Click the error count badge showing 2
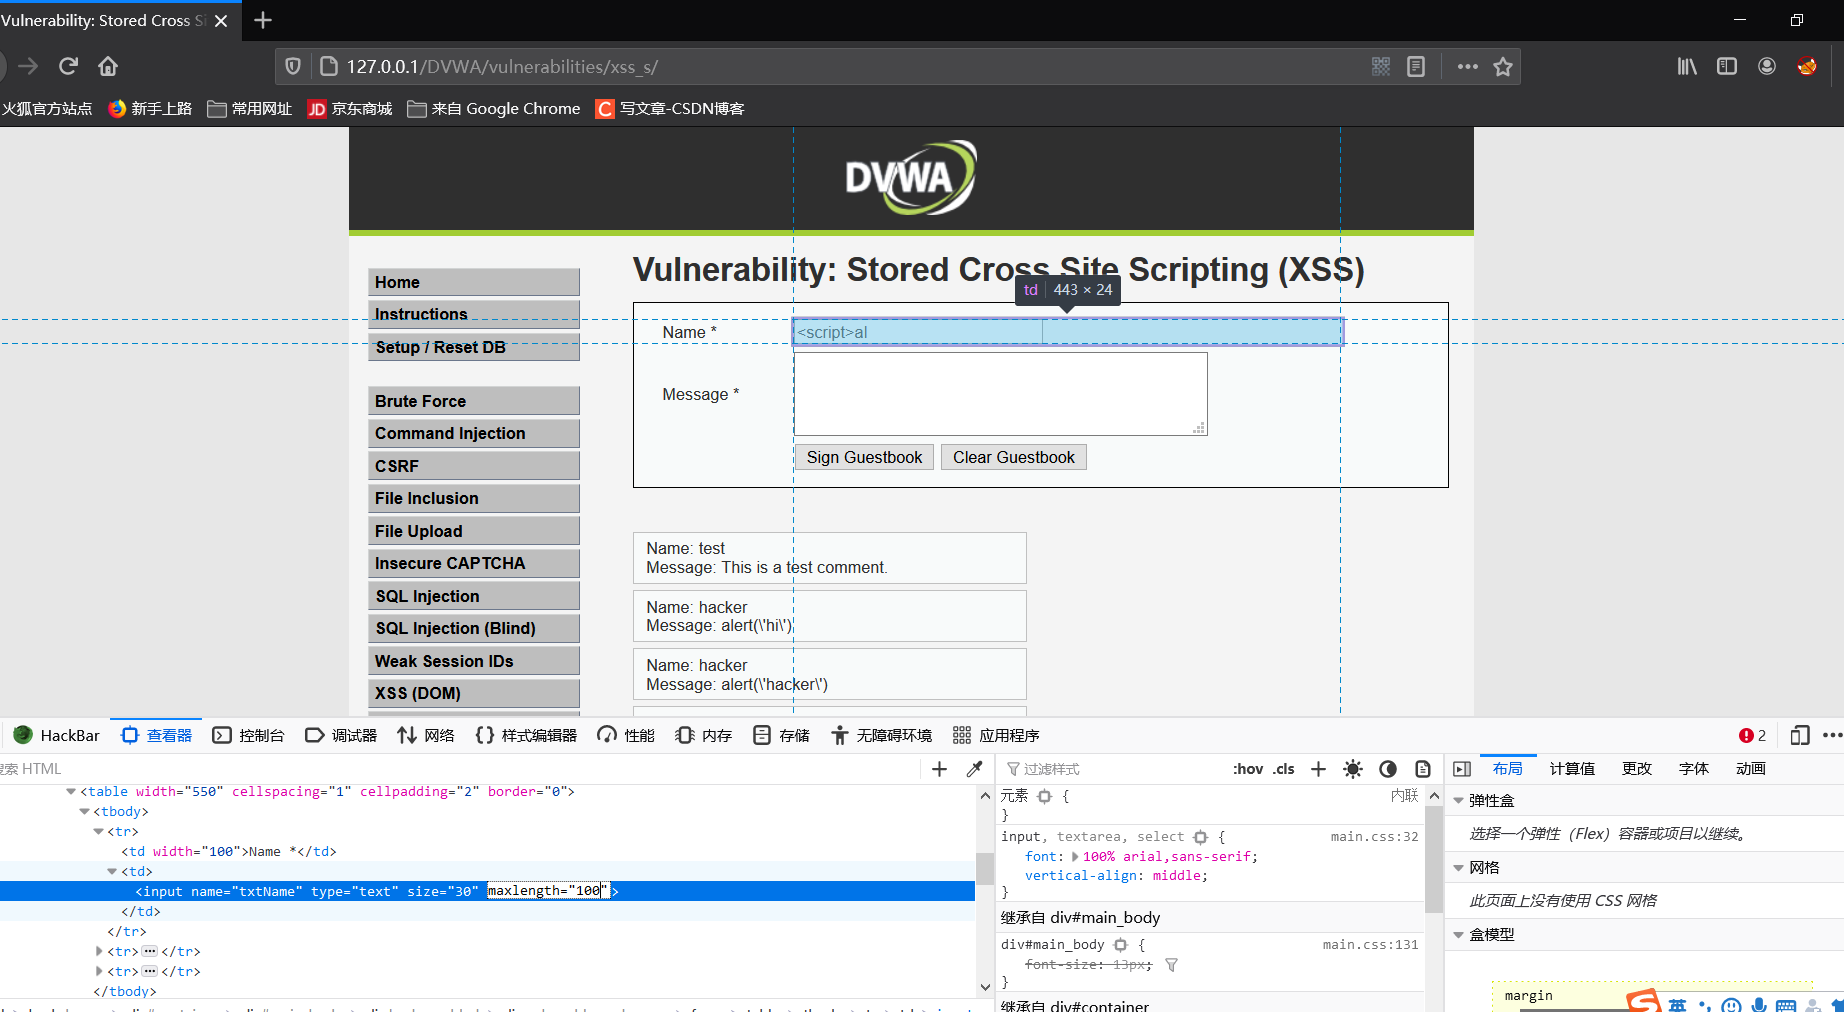Screen dimensions: 1844x1012 coord(1752,735)
